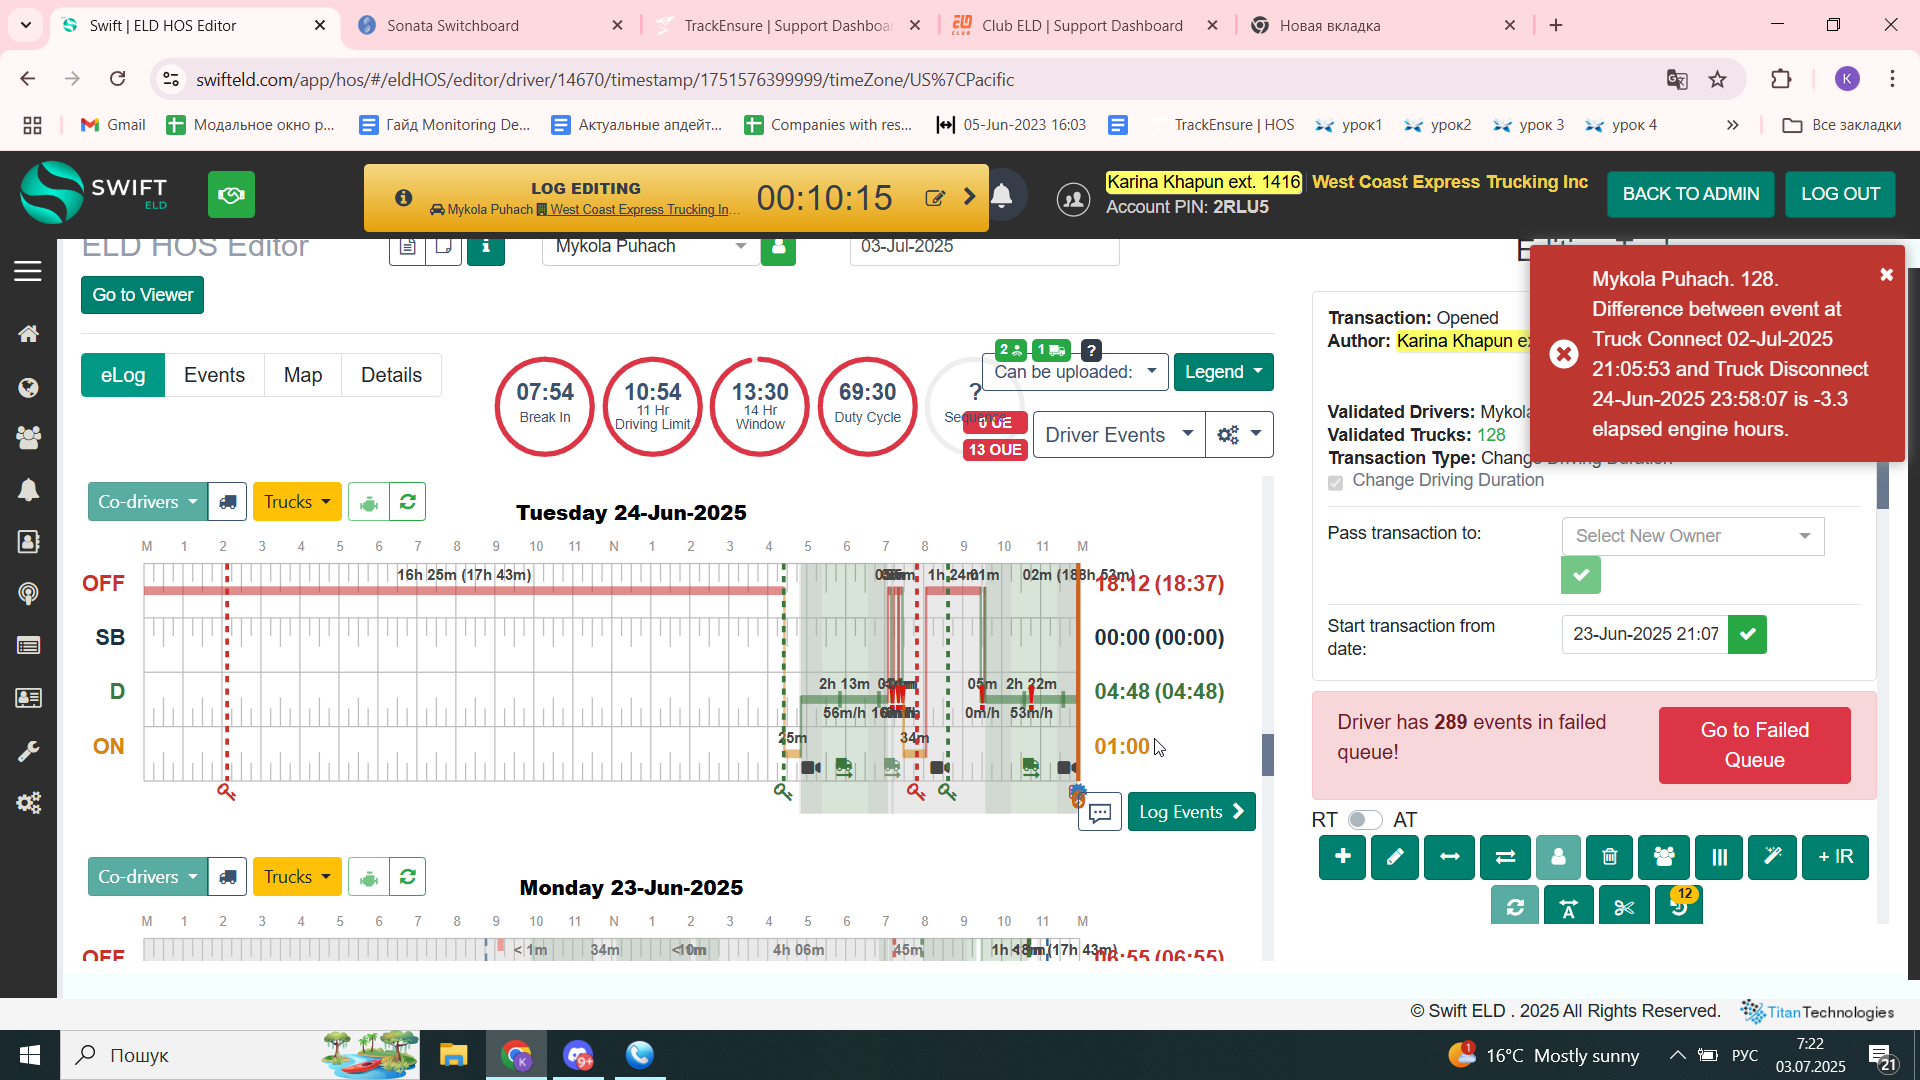Click the wrench tools icon in sidebar
1920x1080 pixels.
pyautogui.click(x=28, y=751)
